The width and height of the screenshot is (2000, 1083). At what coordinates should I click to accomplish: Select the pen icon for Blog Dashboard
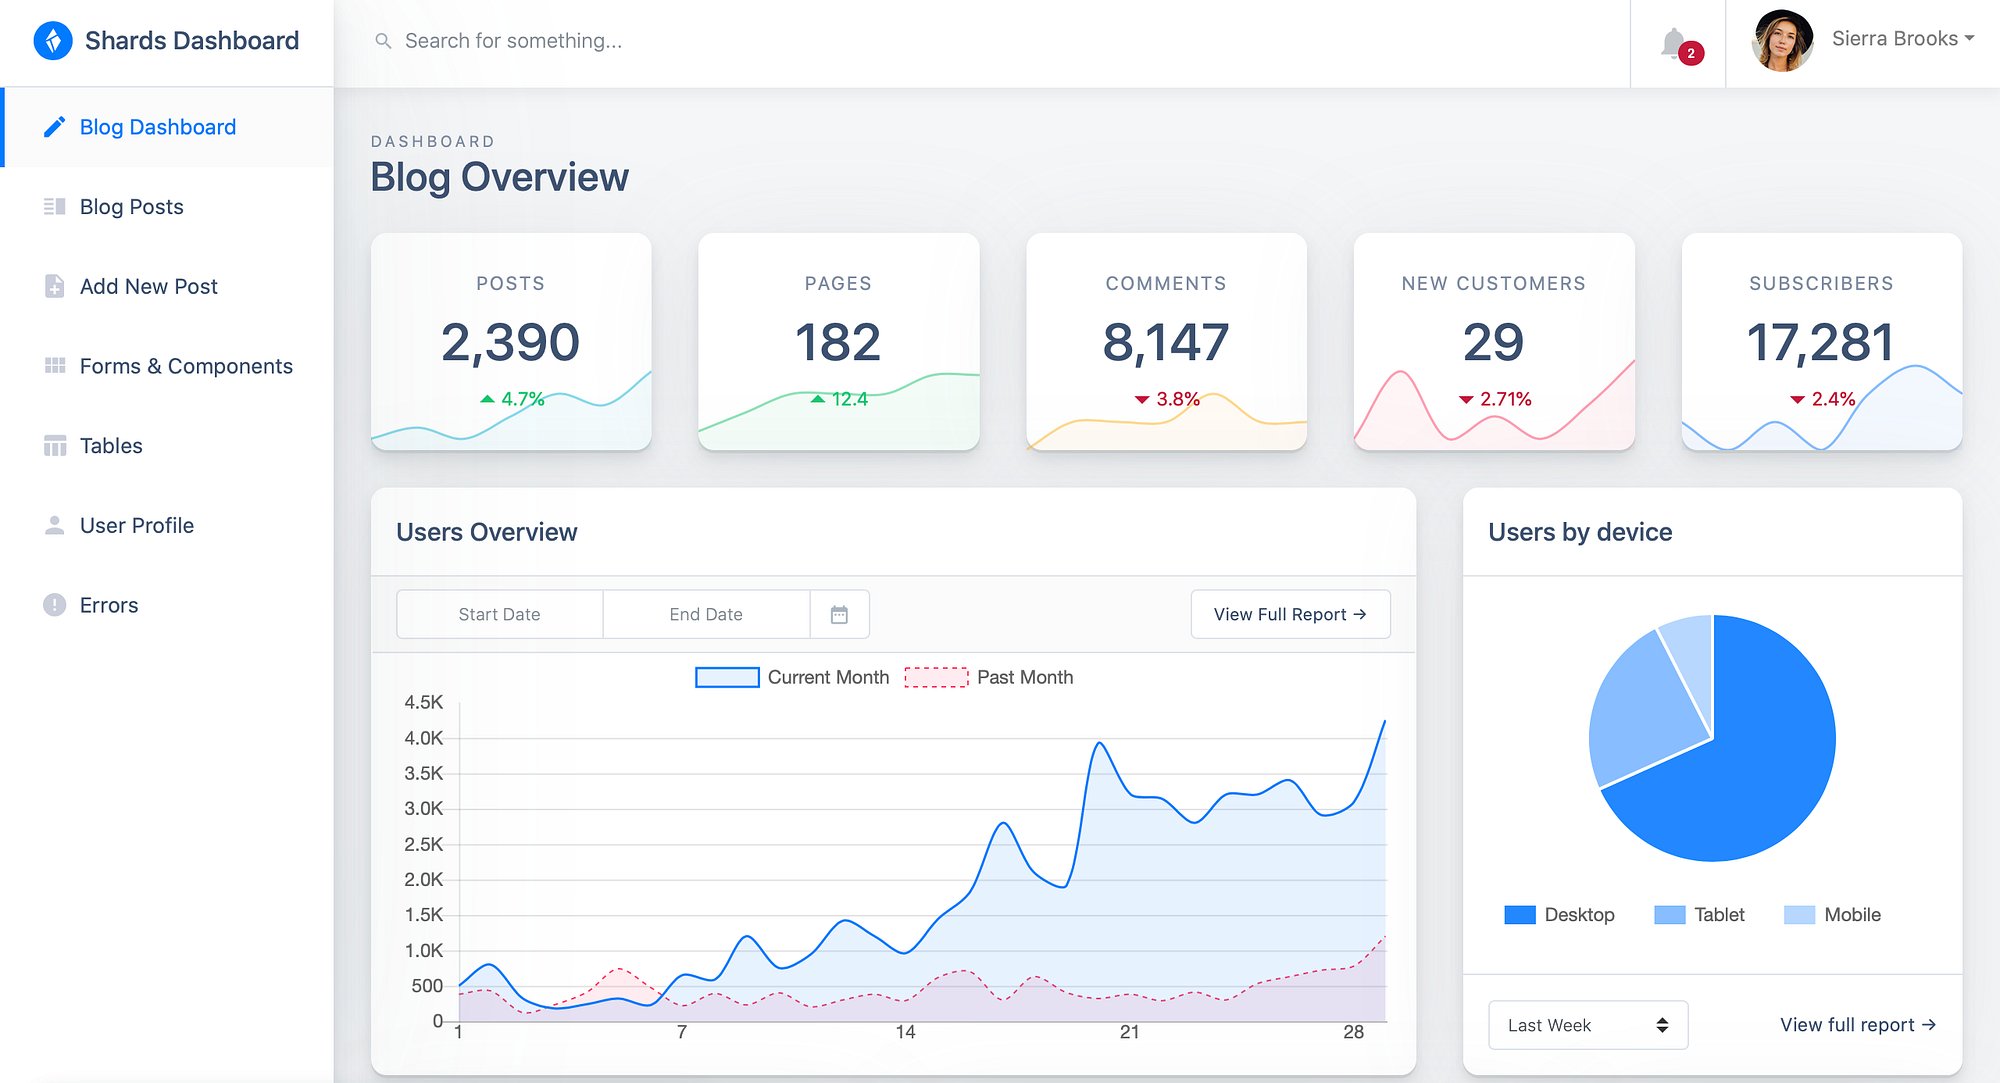[x=55, y=127]
